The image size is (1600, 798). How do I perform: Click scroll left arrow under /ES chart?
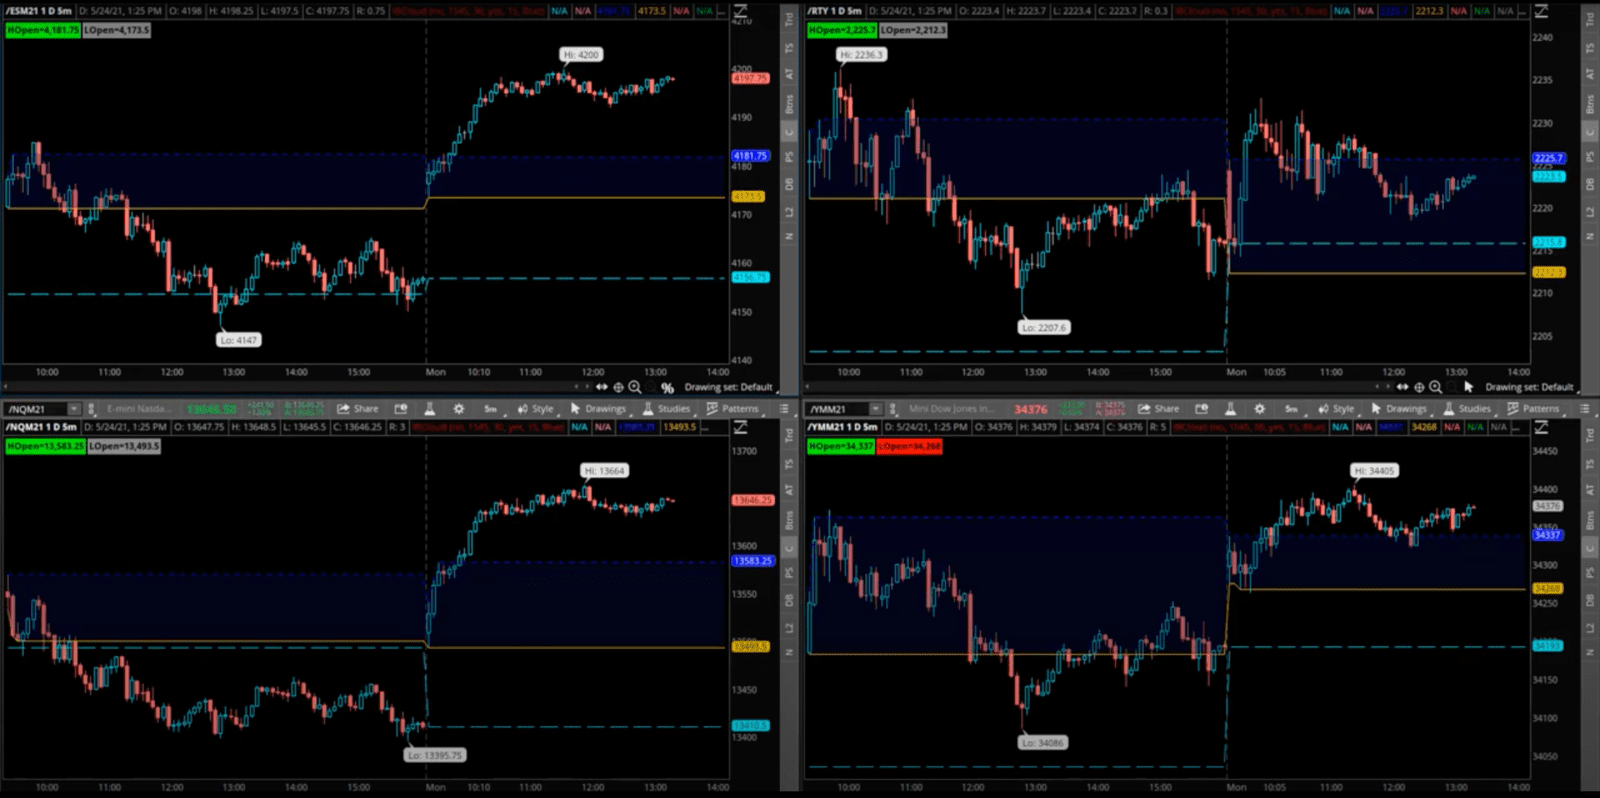click(x=5, y=387)
